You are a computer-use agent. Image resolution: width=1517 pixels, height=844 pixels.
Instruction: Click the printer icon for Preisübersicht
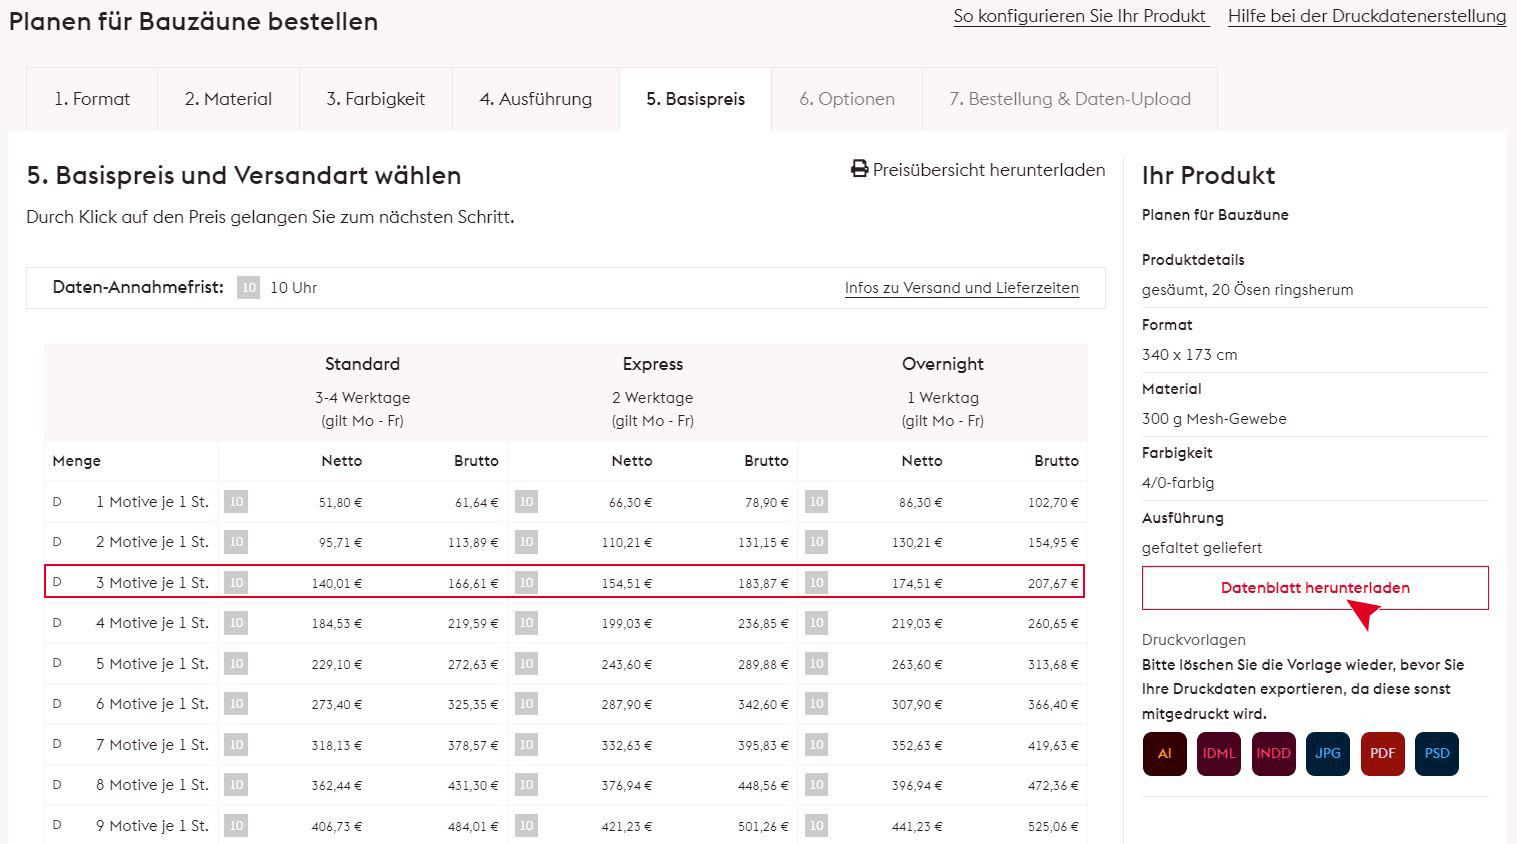(859, 169)
